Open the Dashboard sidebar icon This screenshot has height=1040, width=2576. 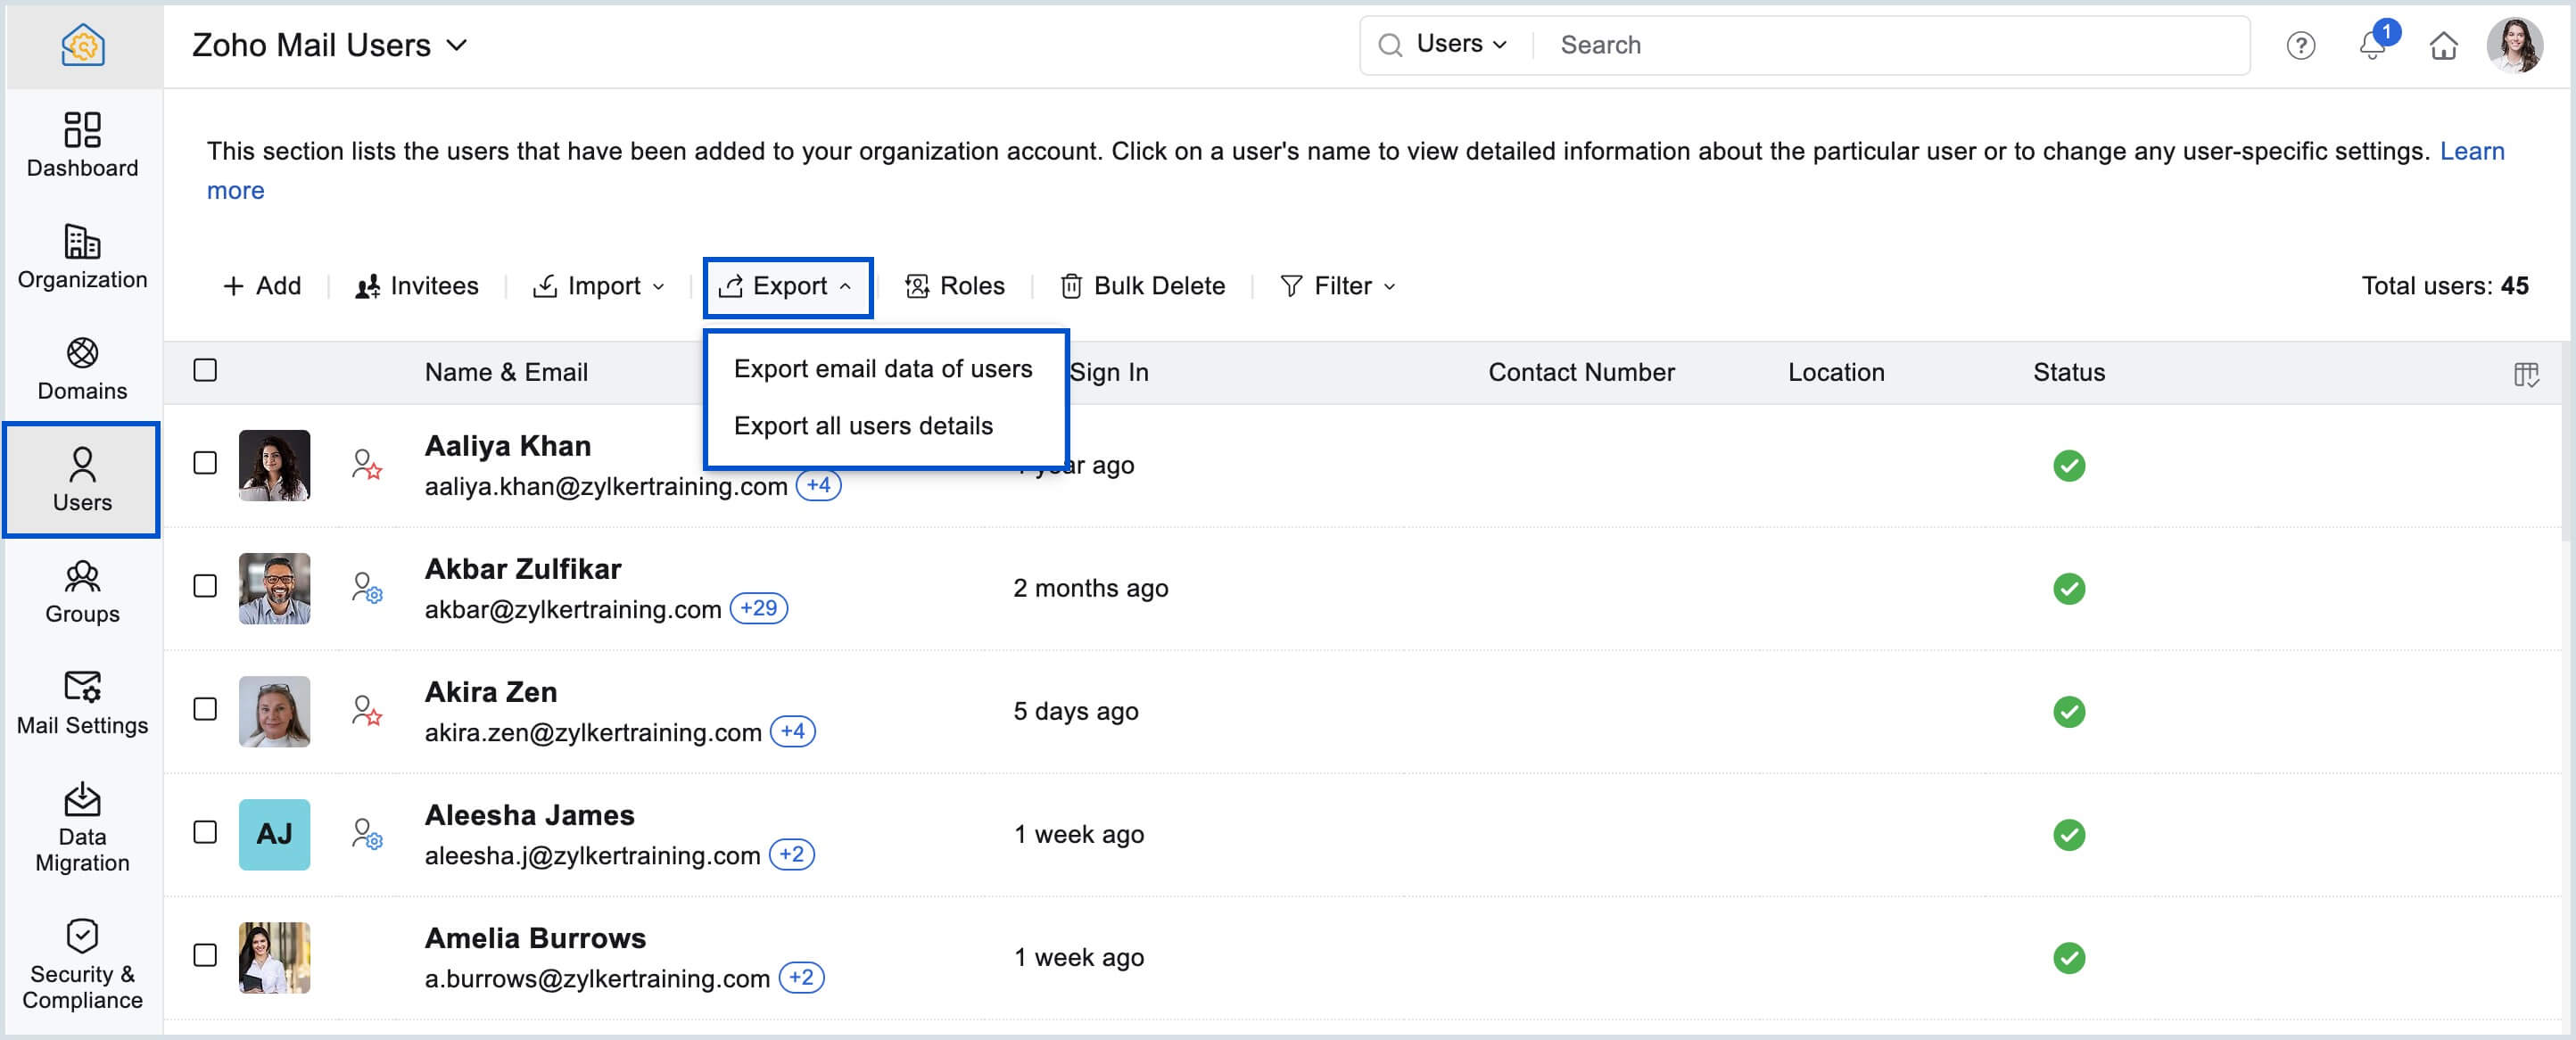[82, 144]
